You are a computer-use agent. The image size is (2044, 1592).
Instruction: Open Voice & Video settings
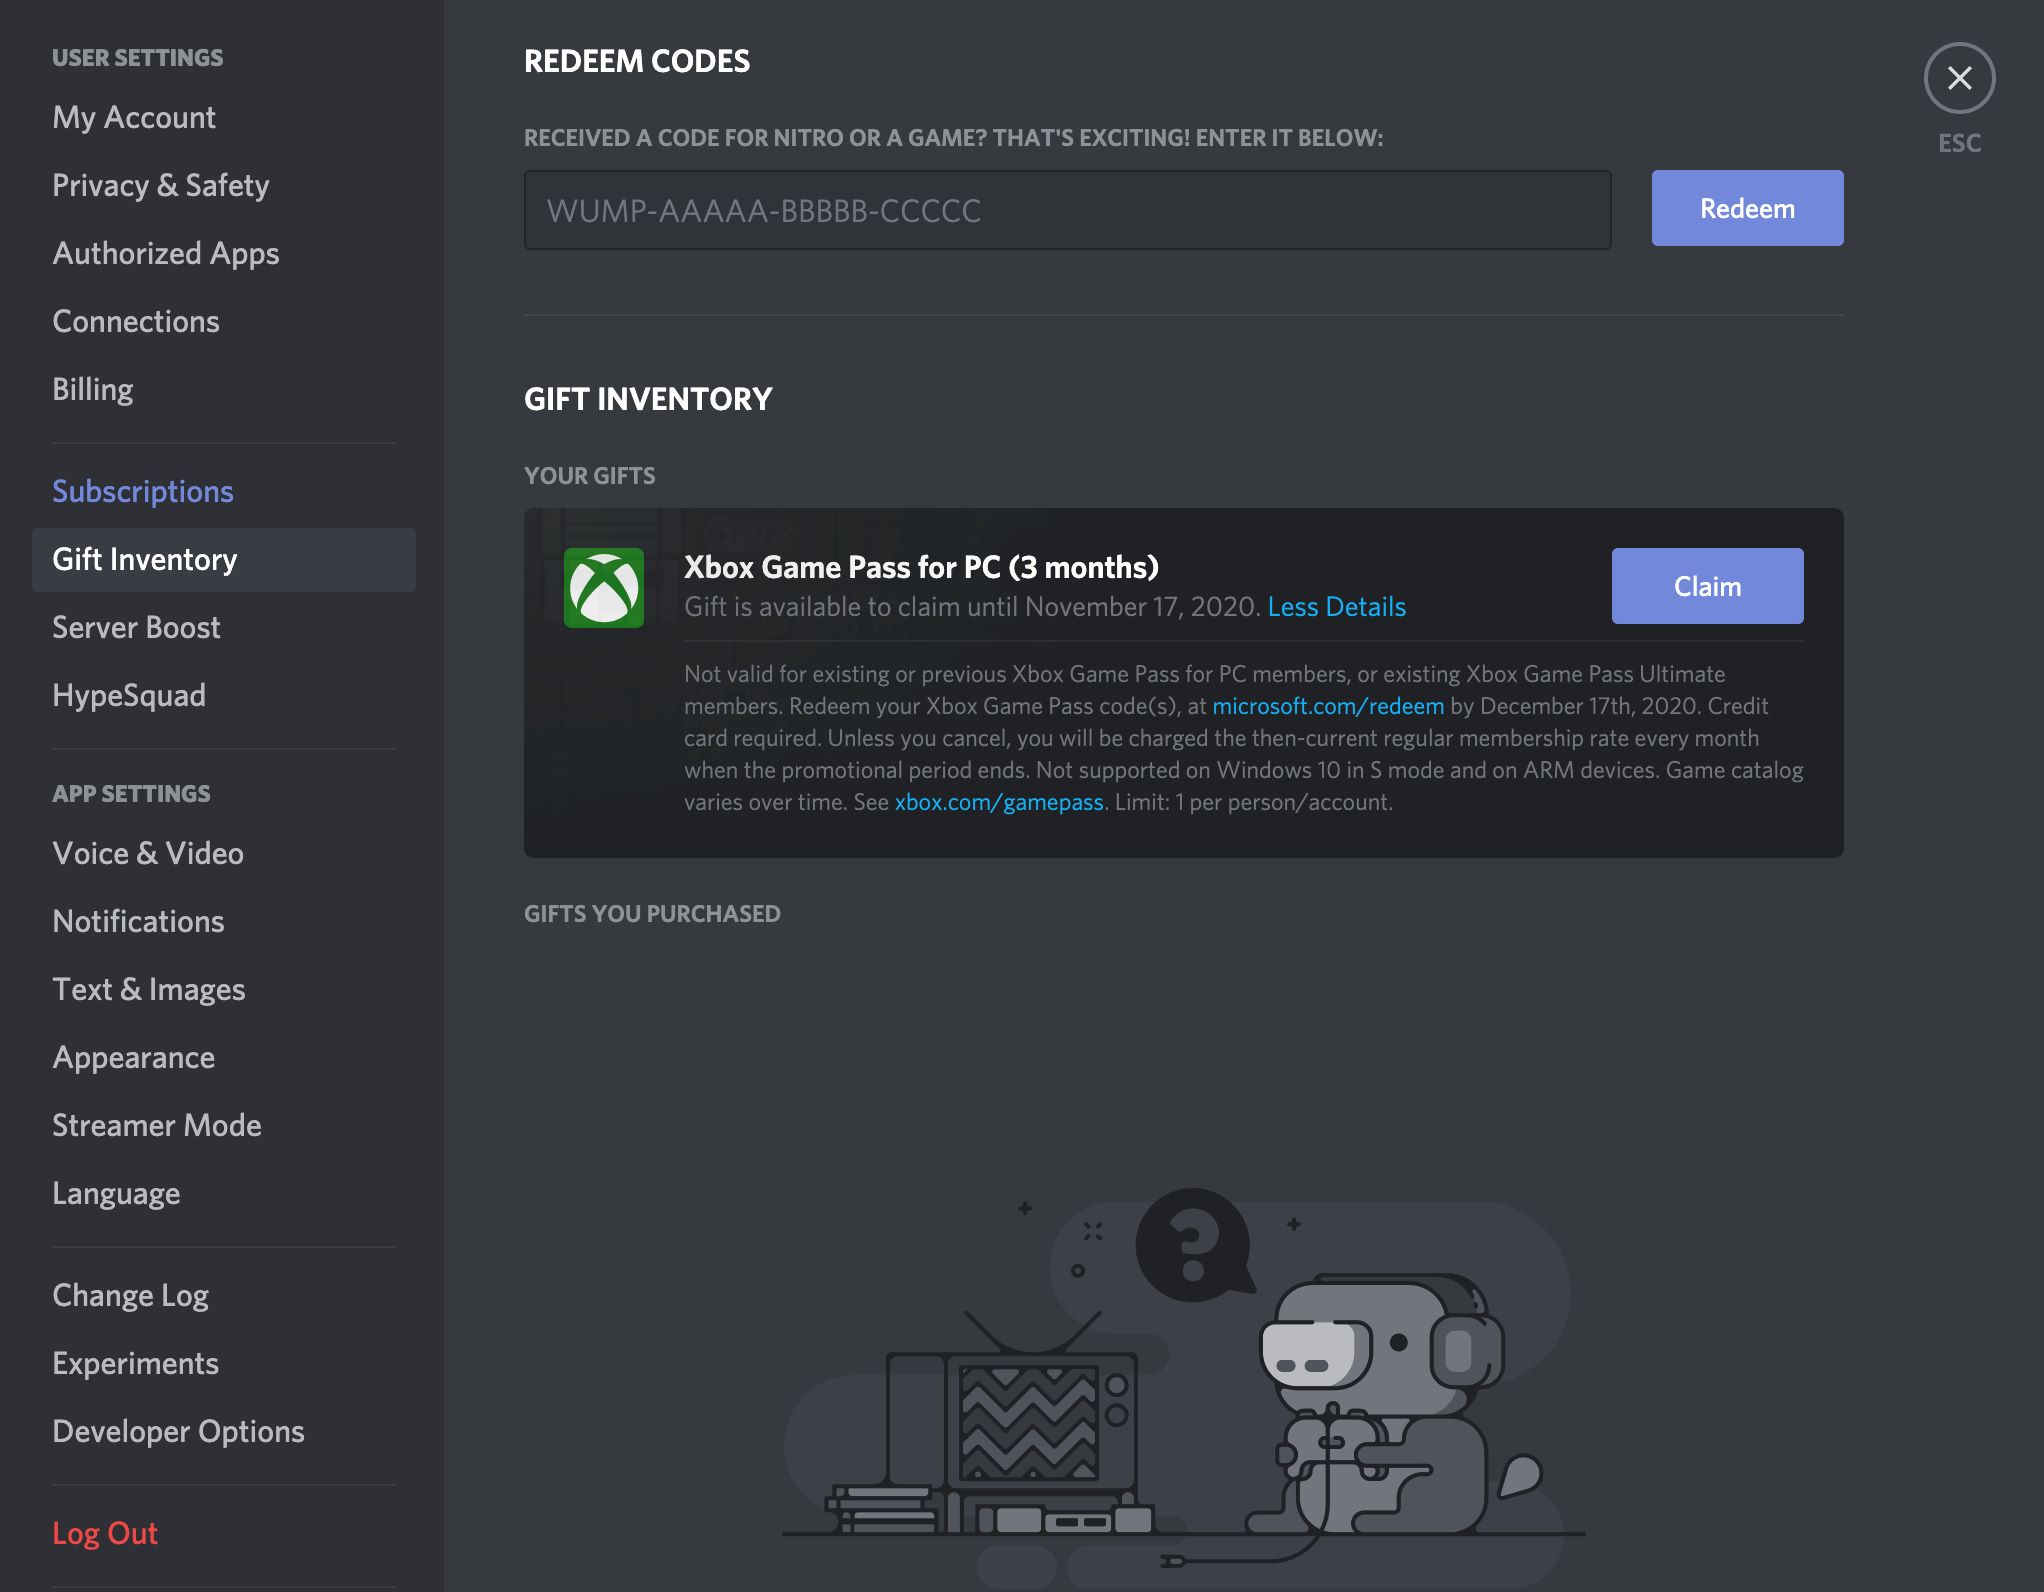point(148,853)
